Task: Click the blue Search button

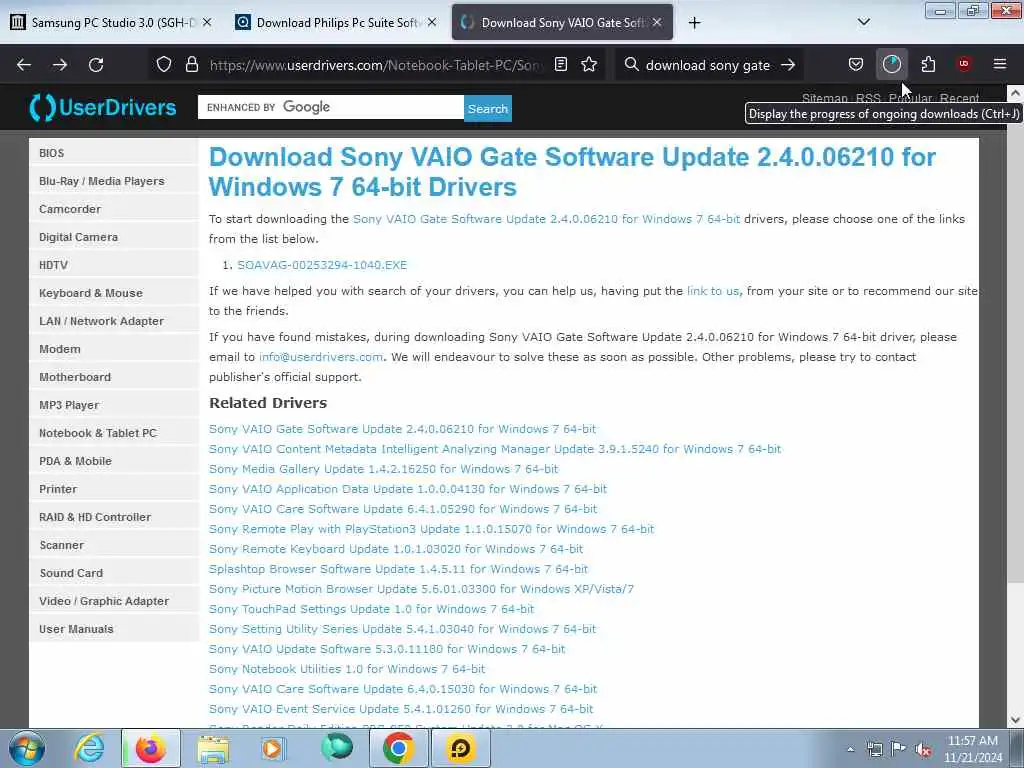Action: point(488,108)
